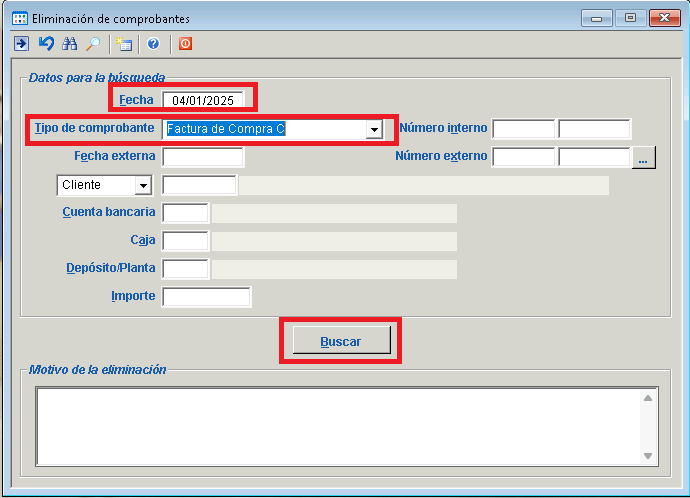Click the ellipsis button beside Número externo
The width and height of the screenshot is (690, 498).
[x=643, y=157]
